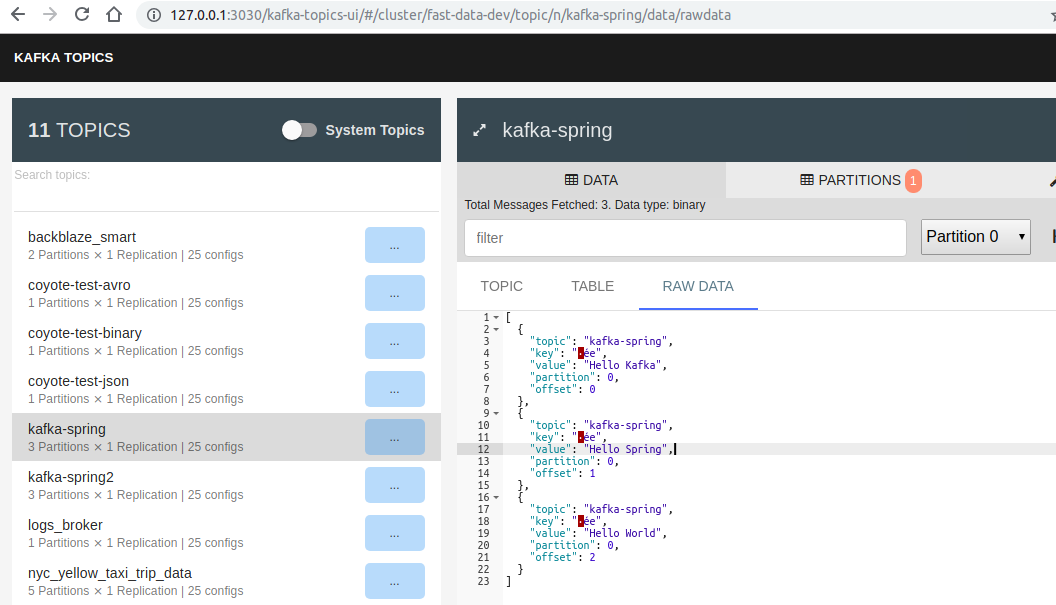Open options for the backblaze_smart topic
The width and height of the screenshot is (1056, 605).
[x=395, y=245]
